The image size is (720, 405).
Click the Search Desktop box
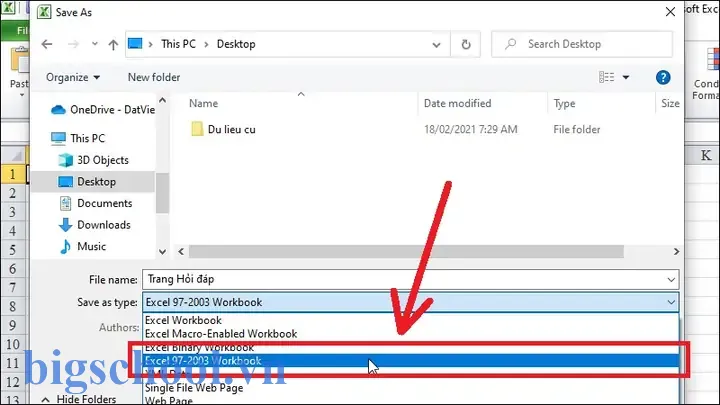pos(582,44)
